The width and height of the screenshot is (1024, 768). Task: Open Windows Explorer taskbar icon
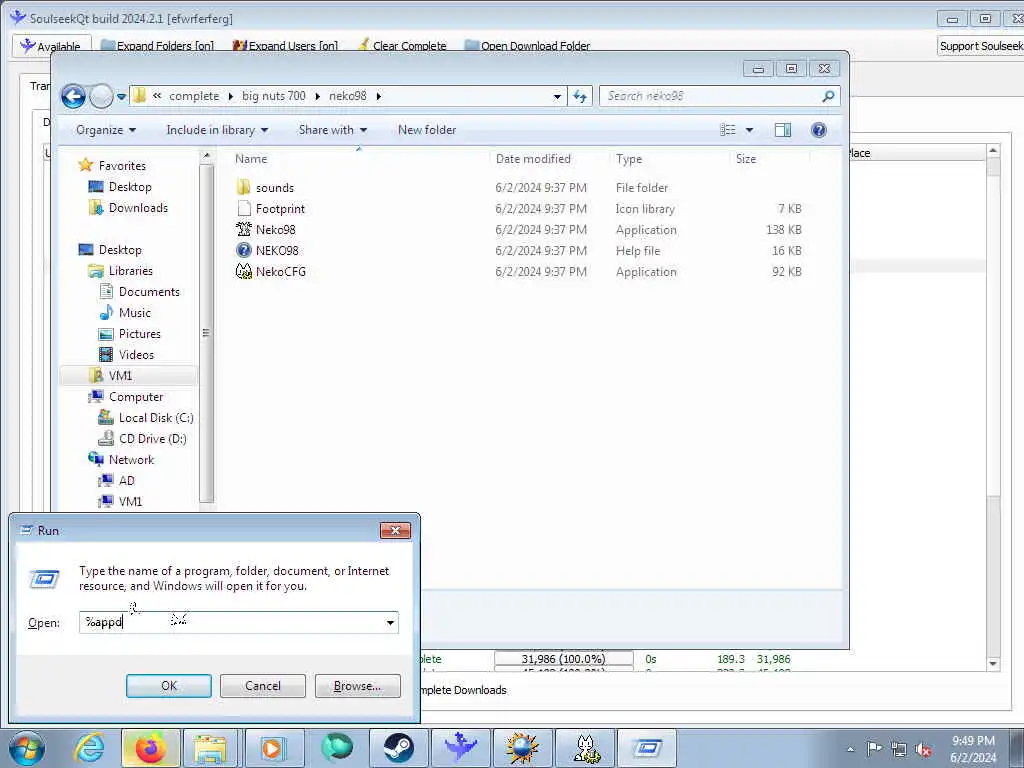click(x=209, y=748)
